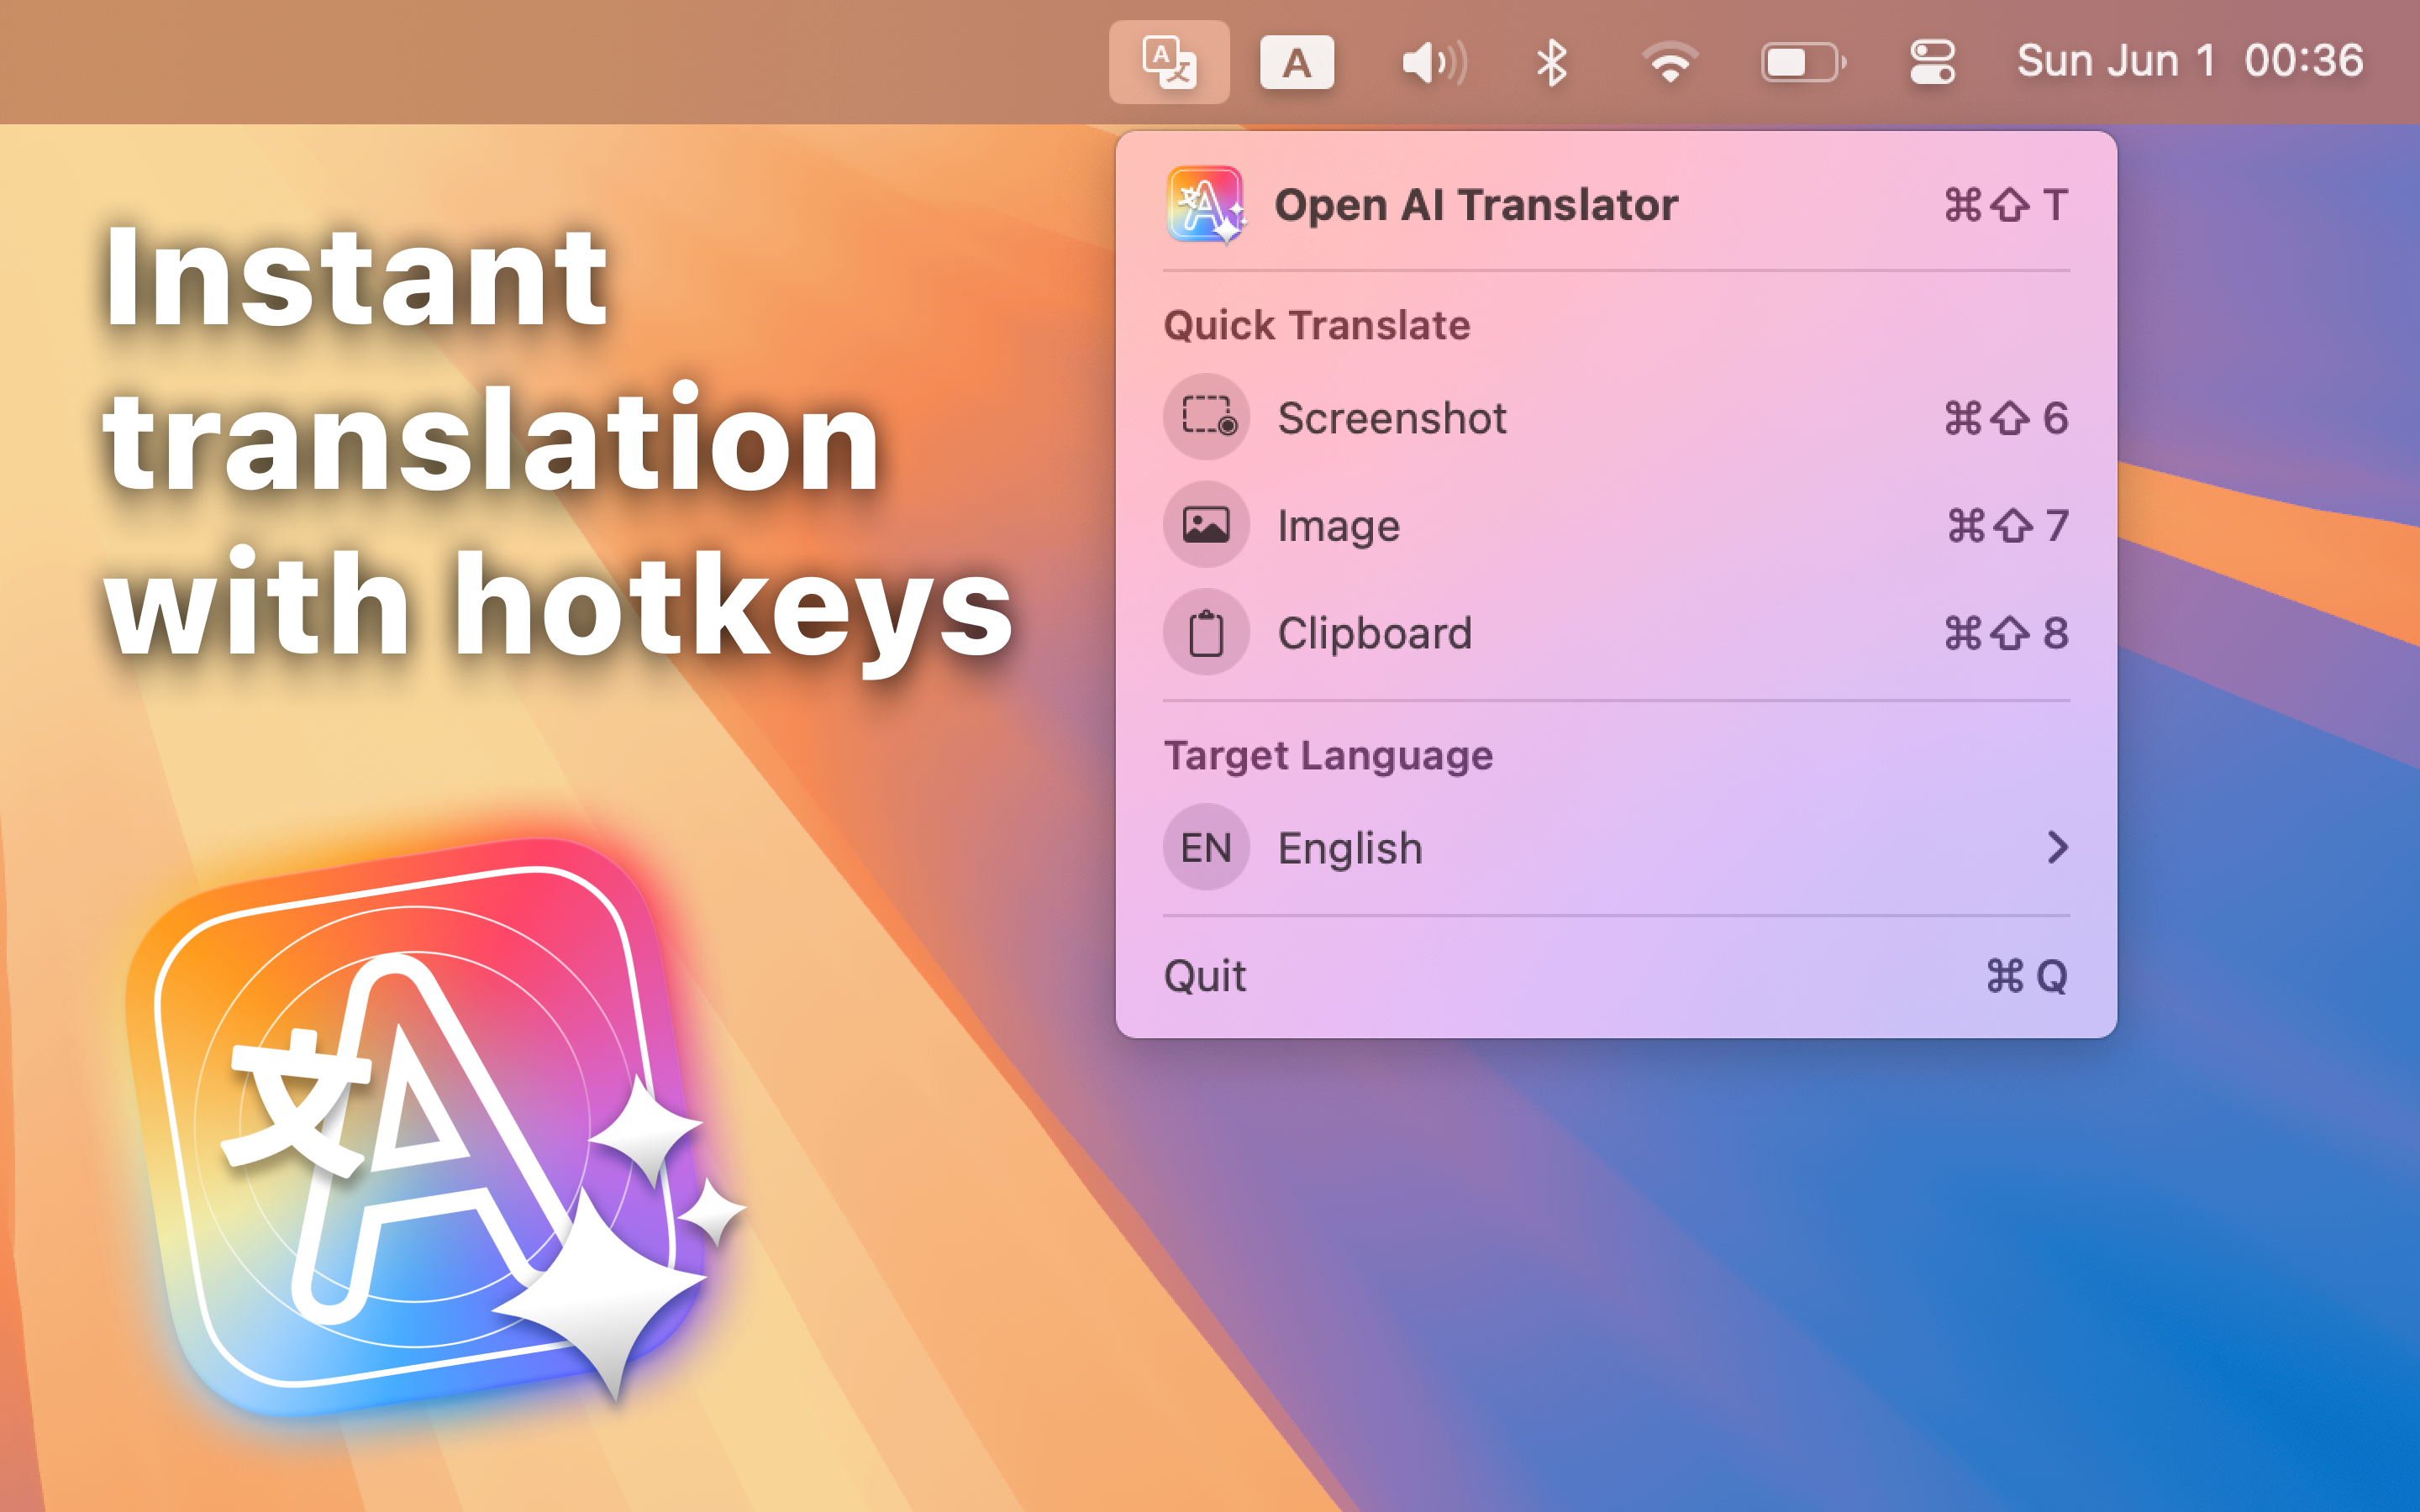Click the AI Translator app icon in menu
Image resolution: width=2420 pixels, height=1512 pixels.
[x=1206, y=205]
